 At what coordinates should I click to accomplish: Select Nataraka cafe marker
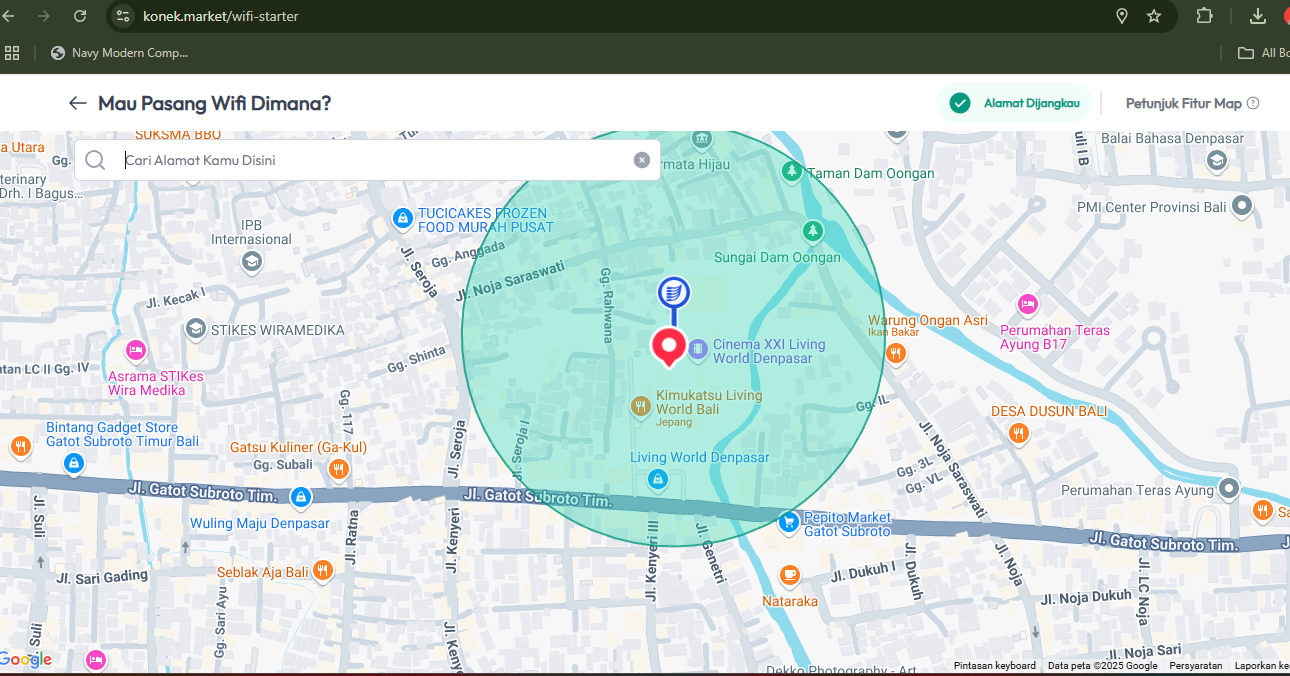790,575
